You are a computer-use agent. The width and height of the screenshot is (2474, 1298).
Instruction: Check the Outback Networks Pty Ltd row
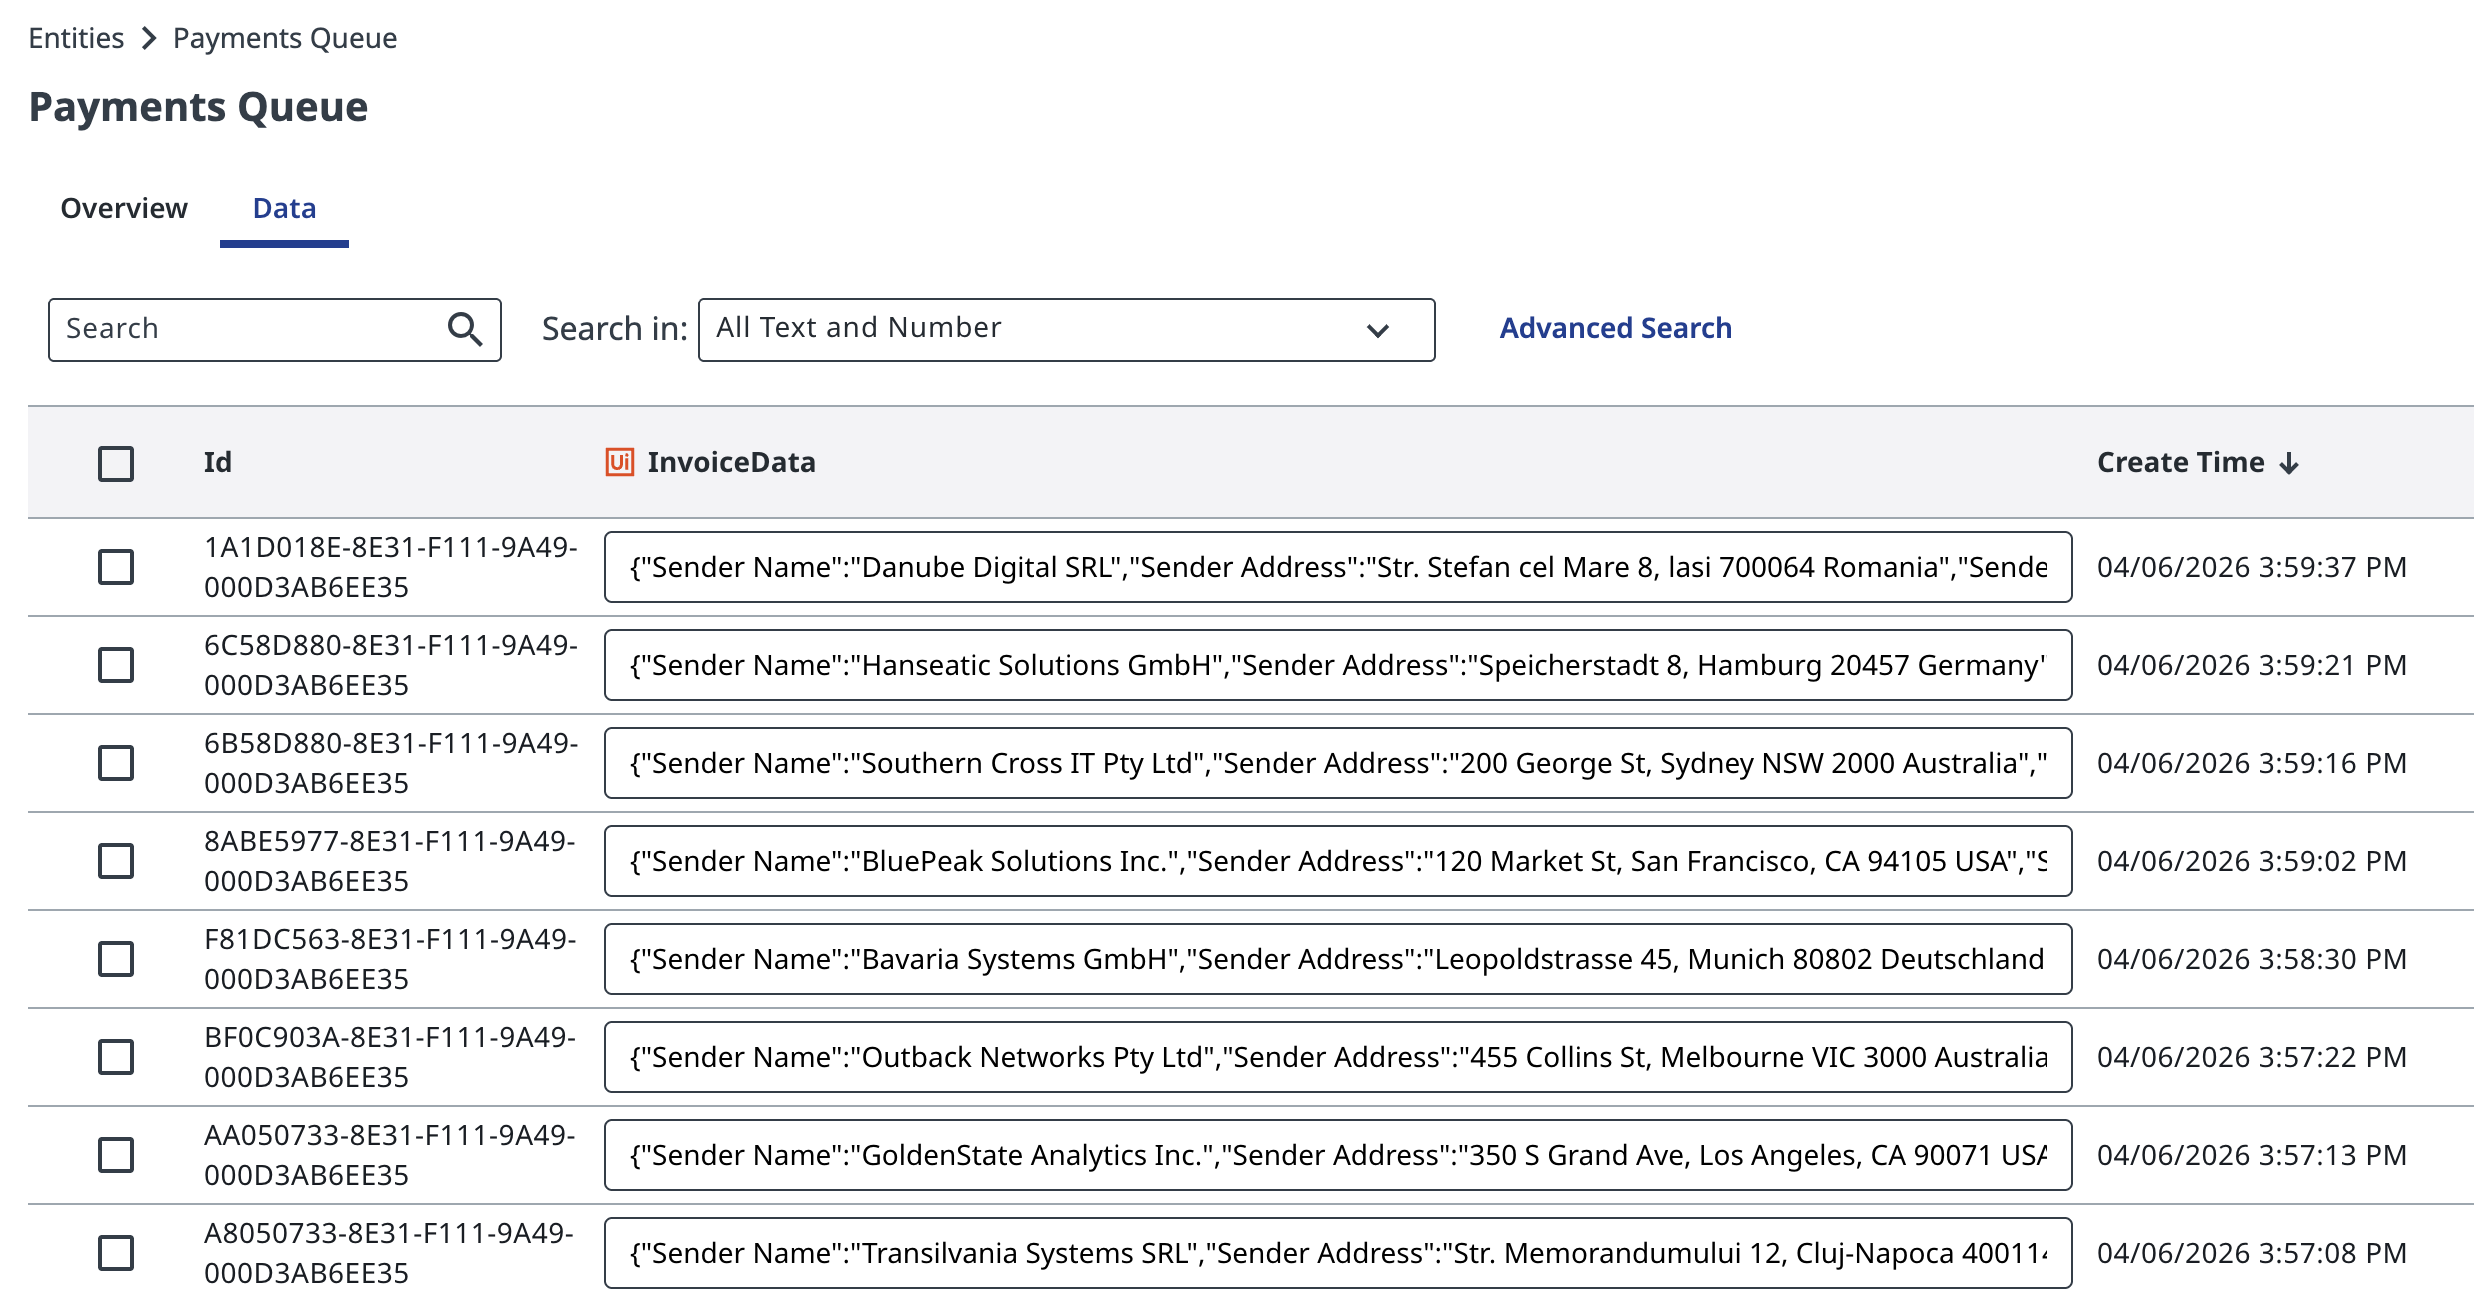click(x=116, y=1057)
